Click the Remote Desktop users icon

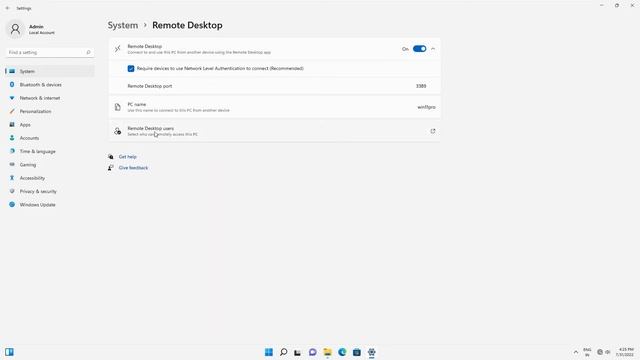[x=118, y=131]
